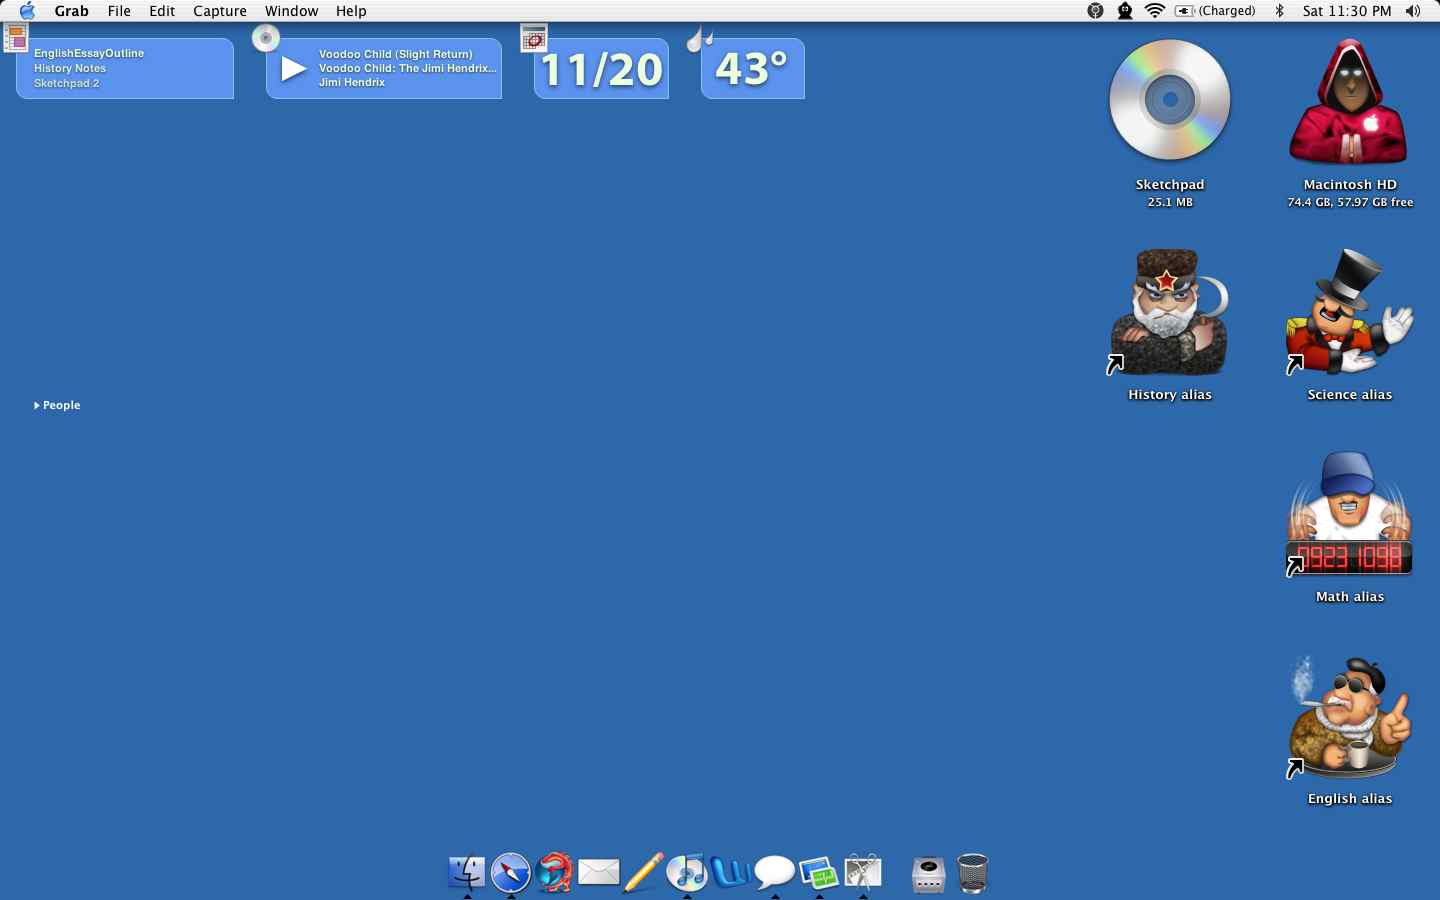Screen dimensions: 1440x900
Task: Click the 11/20 date widget
Action: point(601,69)
